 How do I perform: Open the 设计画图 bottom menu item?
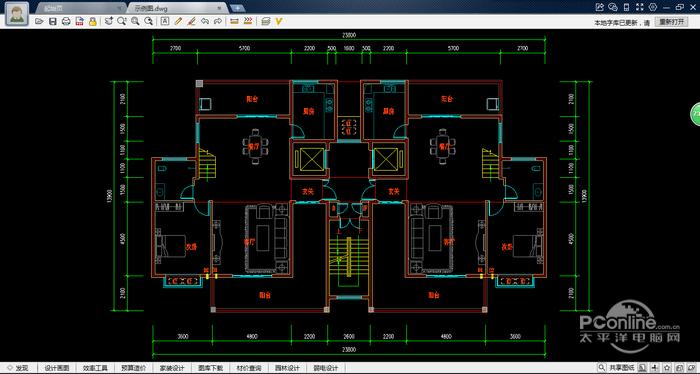(x=57, y=368)
